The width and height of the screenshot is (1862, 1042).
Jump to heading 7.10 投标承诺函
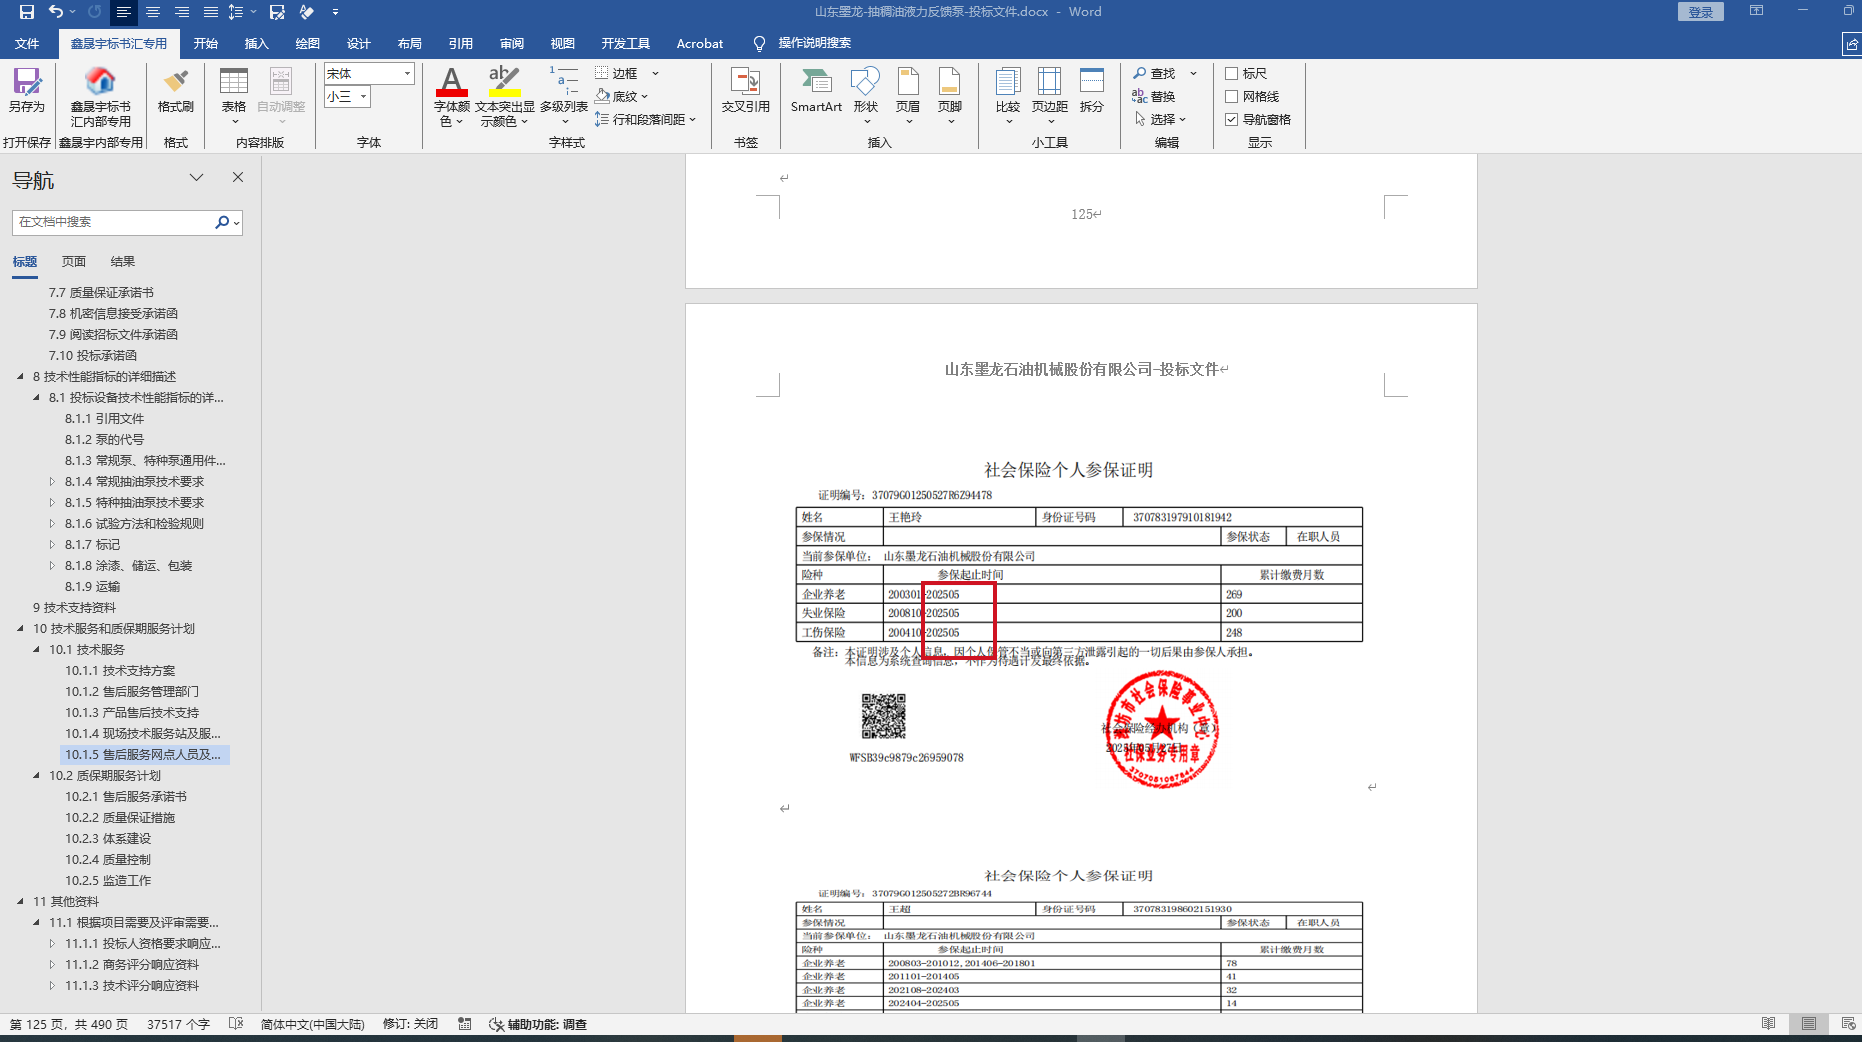(93, 356)
